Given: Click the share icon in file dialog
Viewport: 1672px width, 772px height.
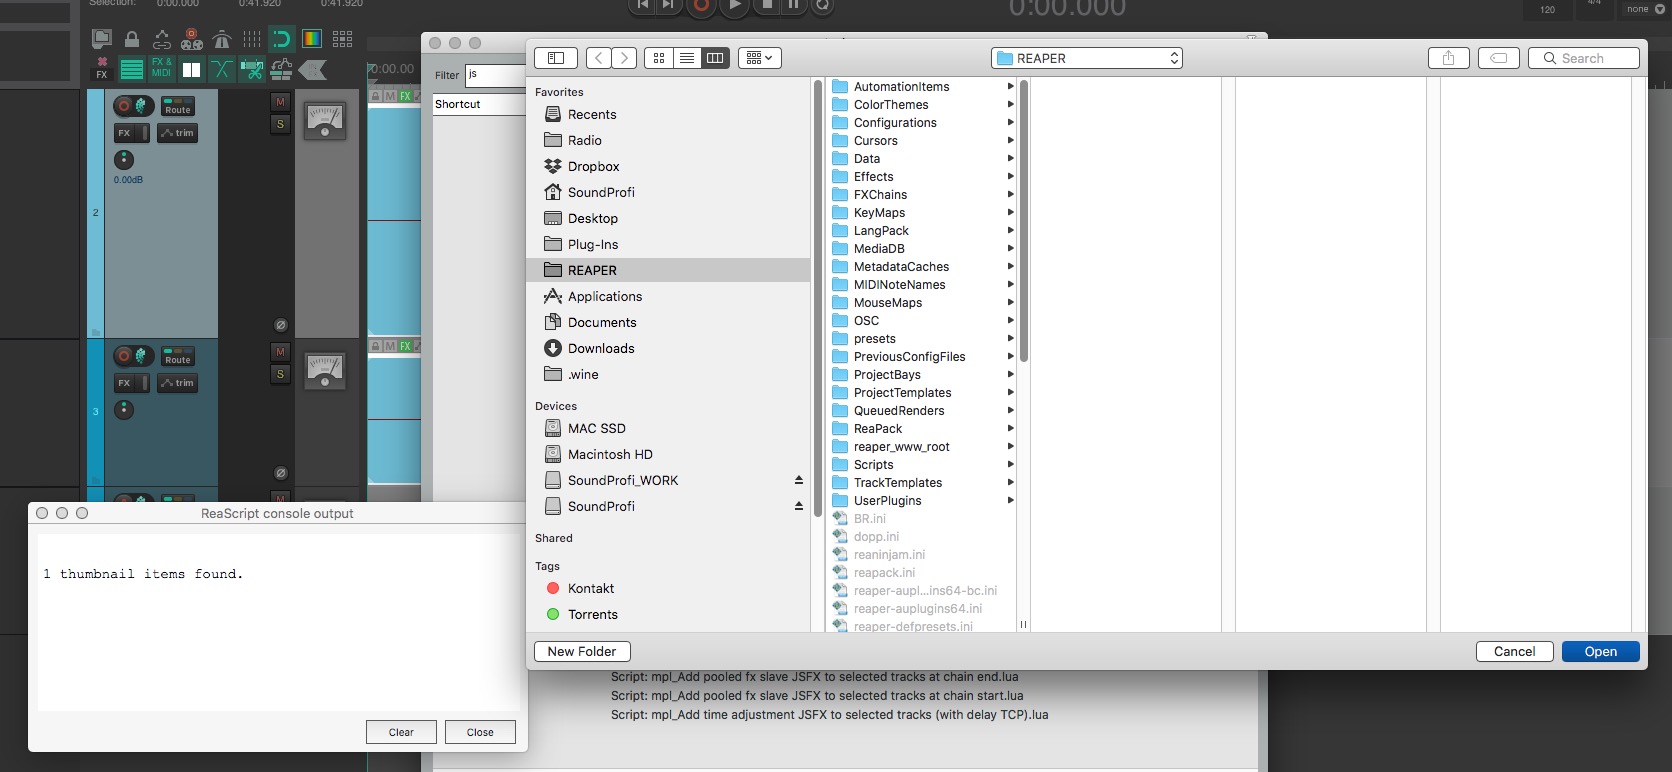Looking at the screenshot, I should (1448, 58).
